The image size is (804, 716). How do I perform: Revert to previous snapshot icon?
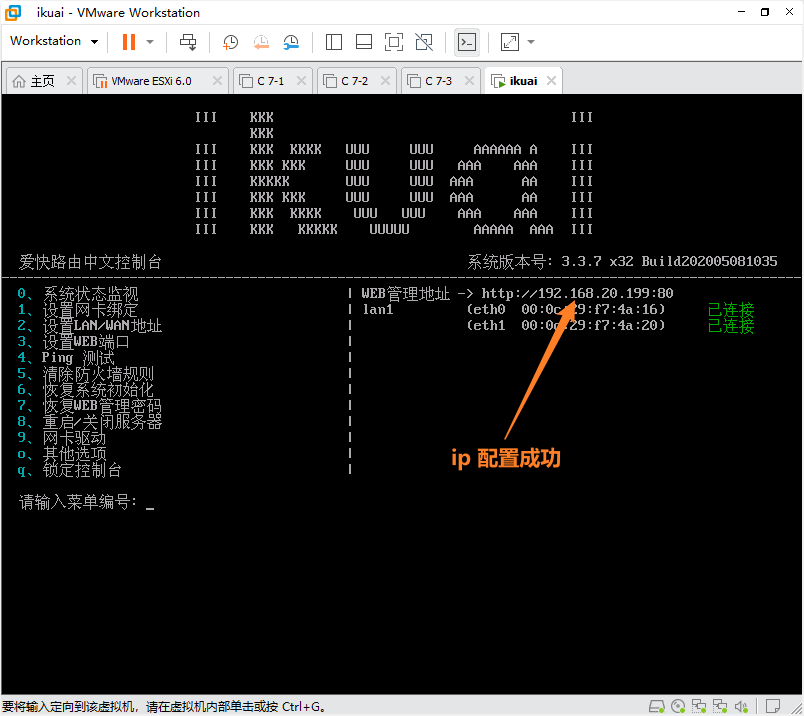click(260, 42)
